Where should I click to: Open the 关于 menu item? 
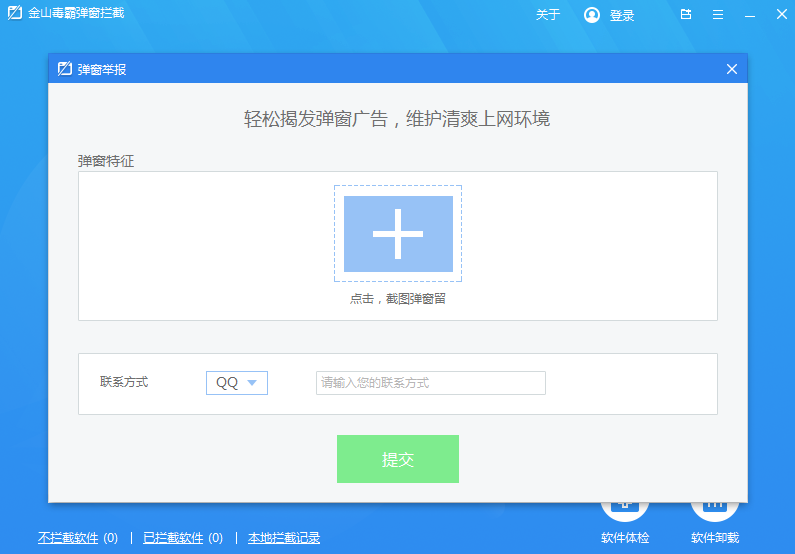point(548,15)
